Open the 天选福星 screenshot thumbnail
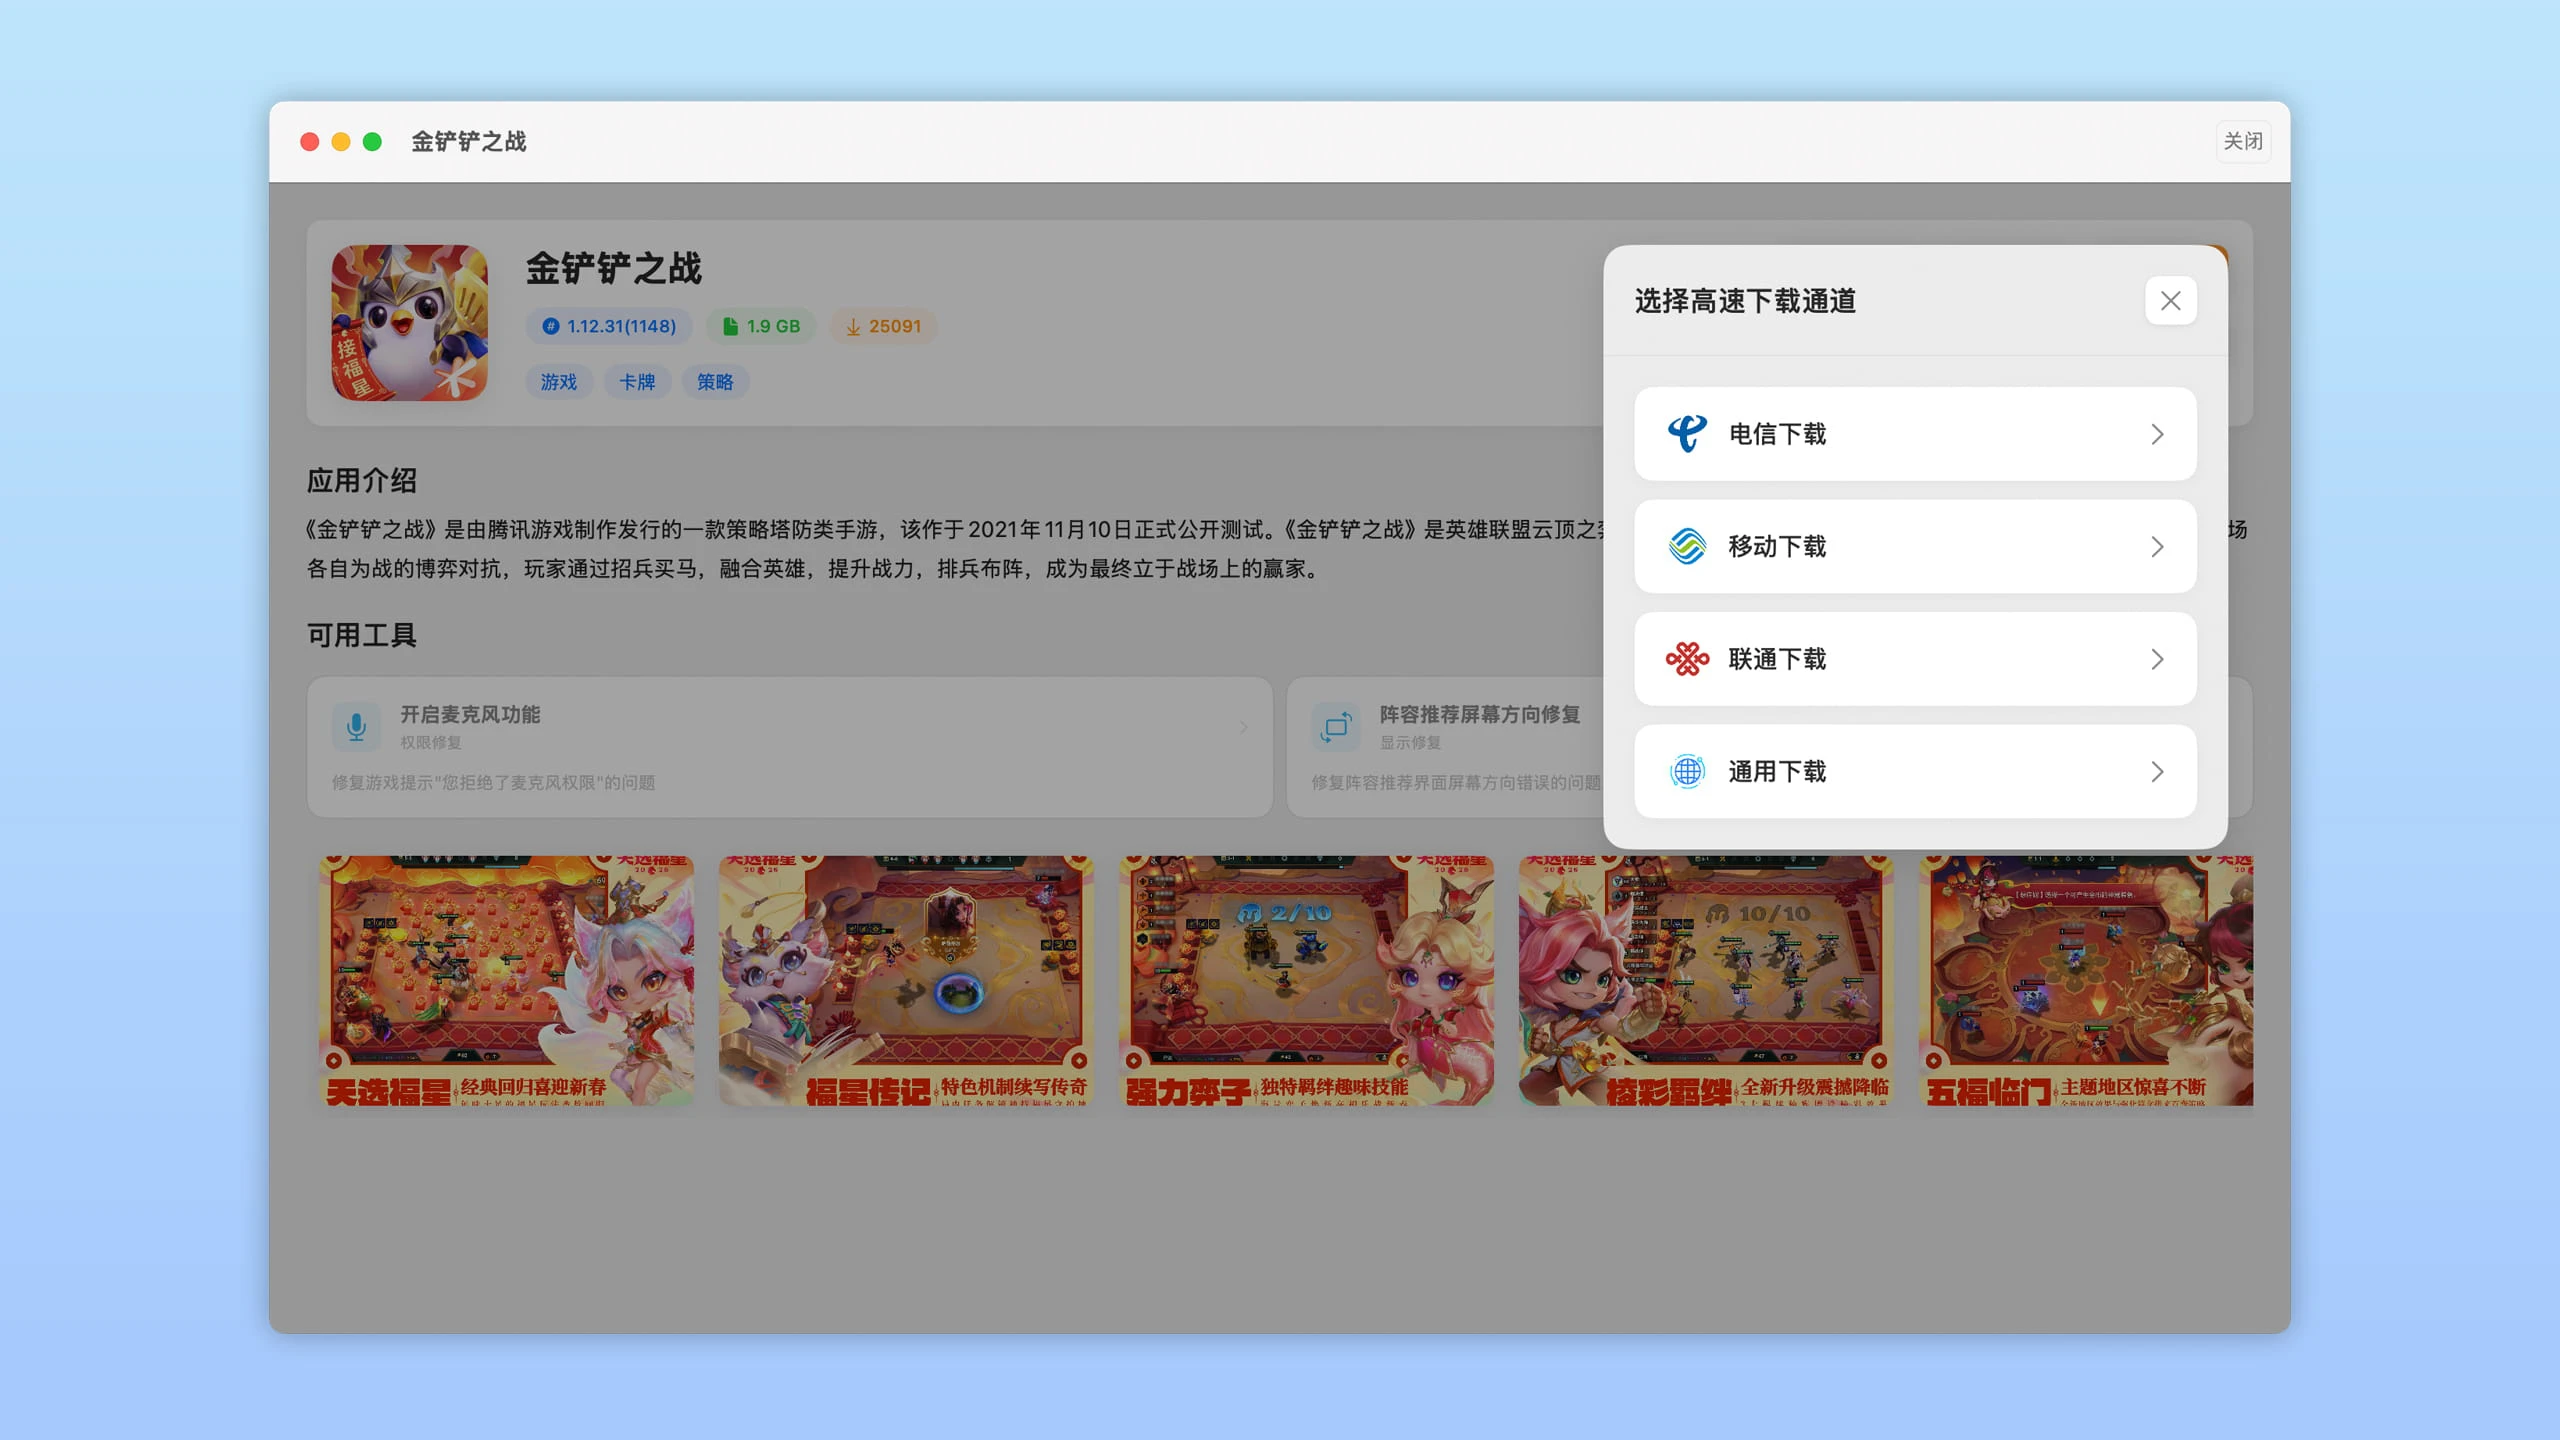Viewport: 2560px width, 1440px height. click(x=506, y=980)
